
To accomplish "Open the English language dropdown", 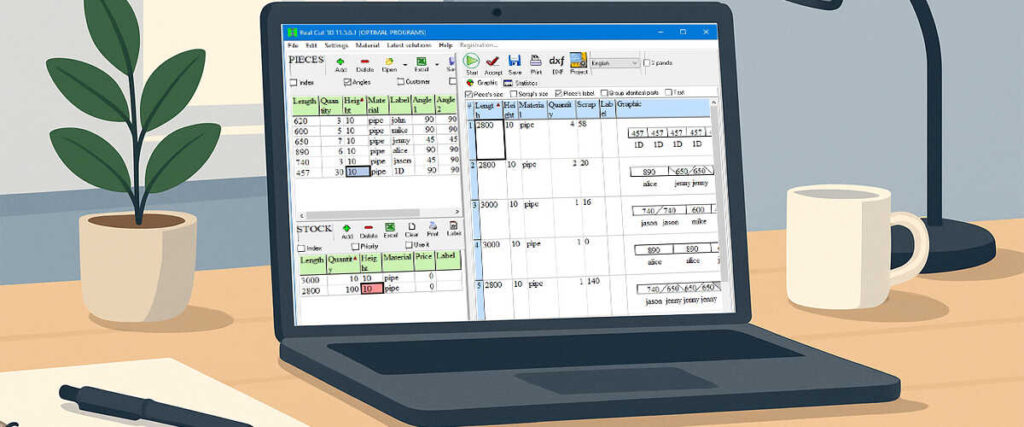I will click(615, 63).
